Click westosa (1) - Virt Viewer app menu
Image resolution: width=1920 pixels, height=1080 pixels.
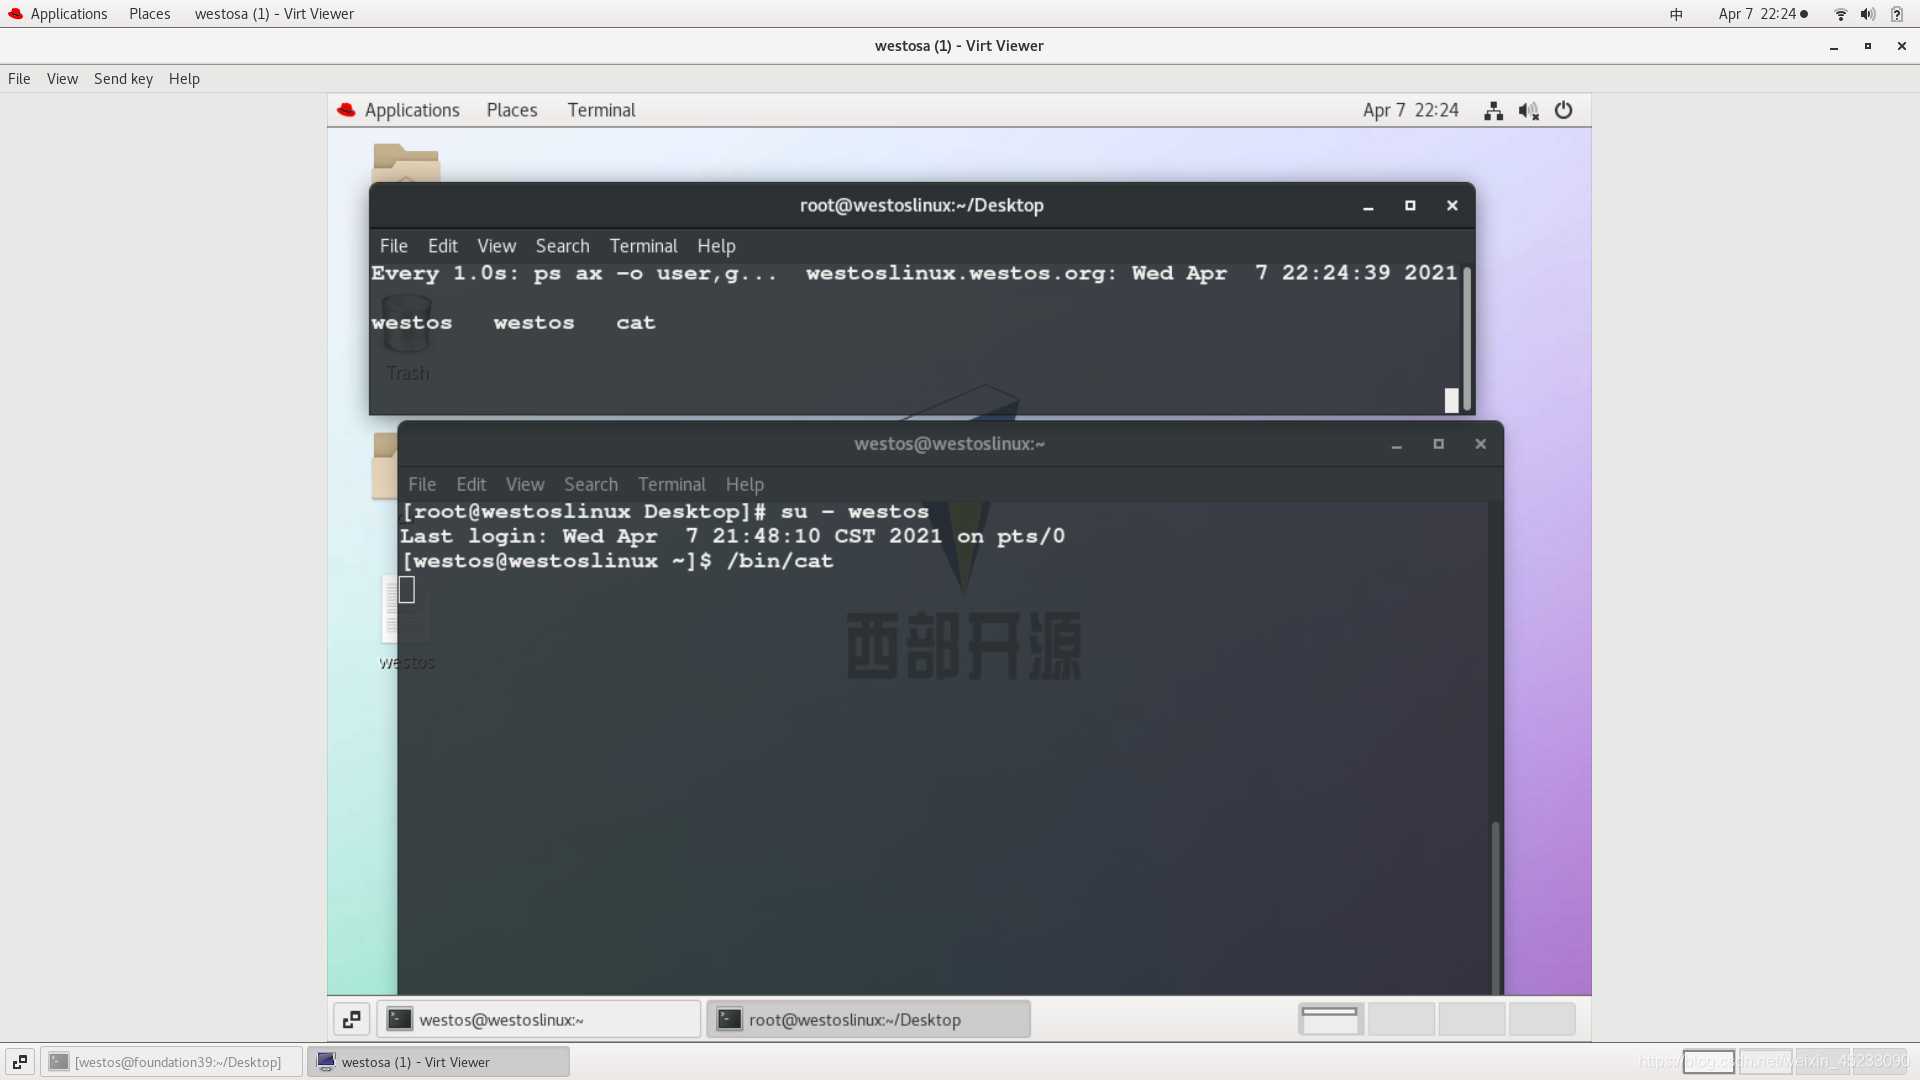[274, 14]
